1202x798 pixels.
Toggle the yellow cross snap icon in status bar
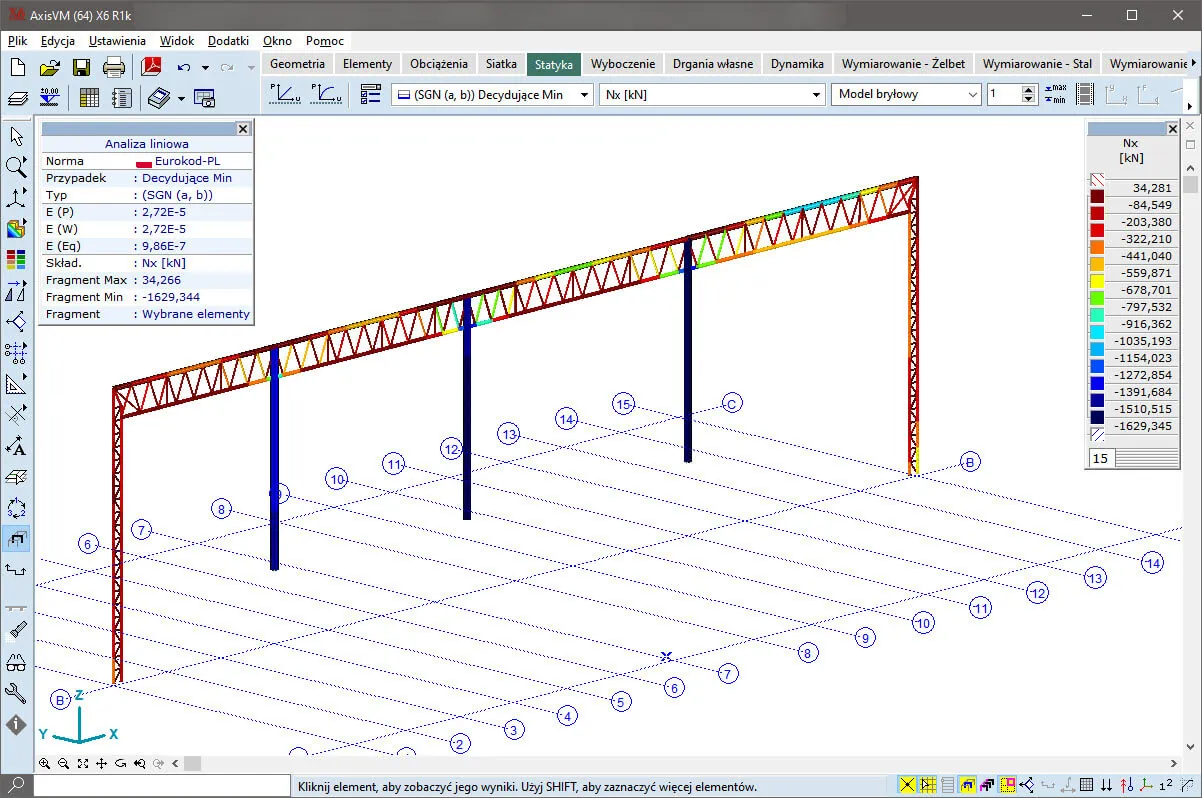click(907, 786)
